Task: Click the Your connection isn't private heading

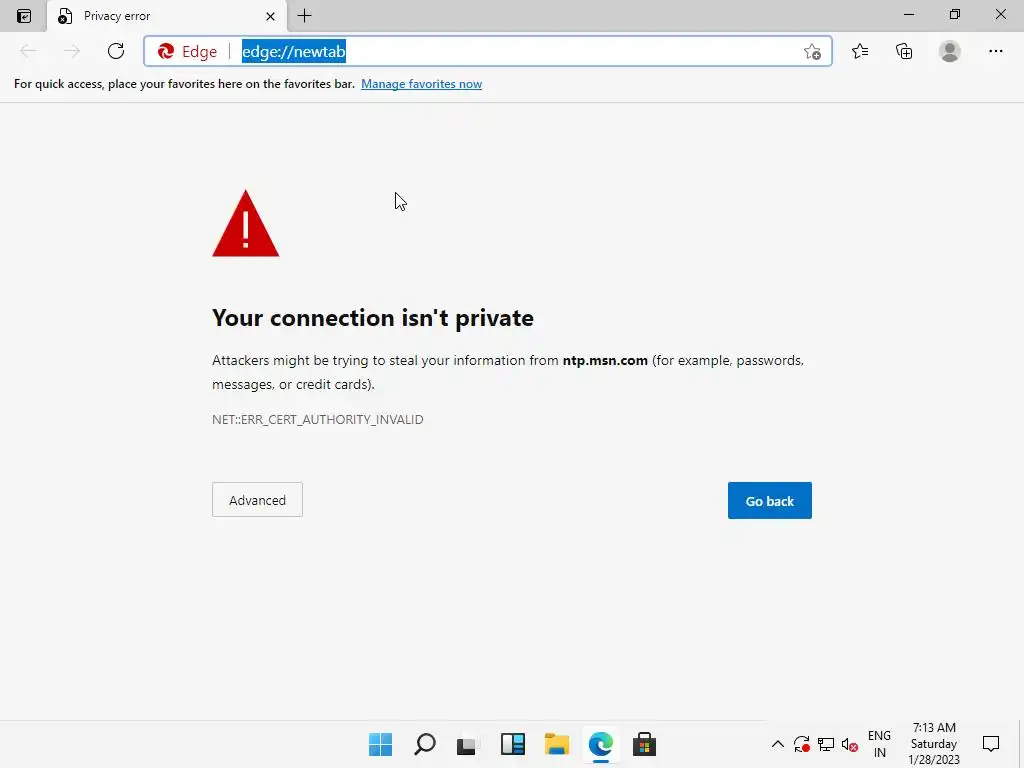Action: 373,318
